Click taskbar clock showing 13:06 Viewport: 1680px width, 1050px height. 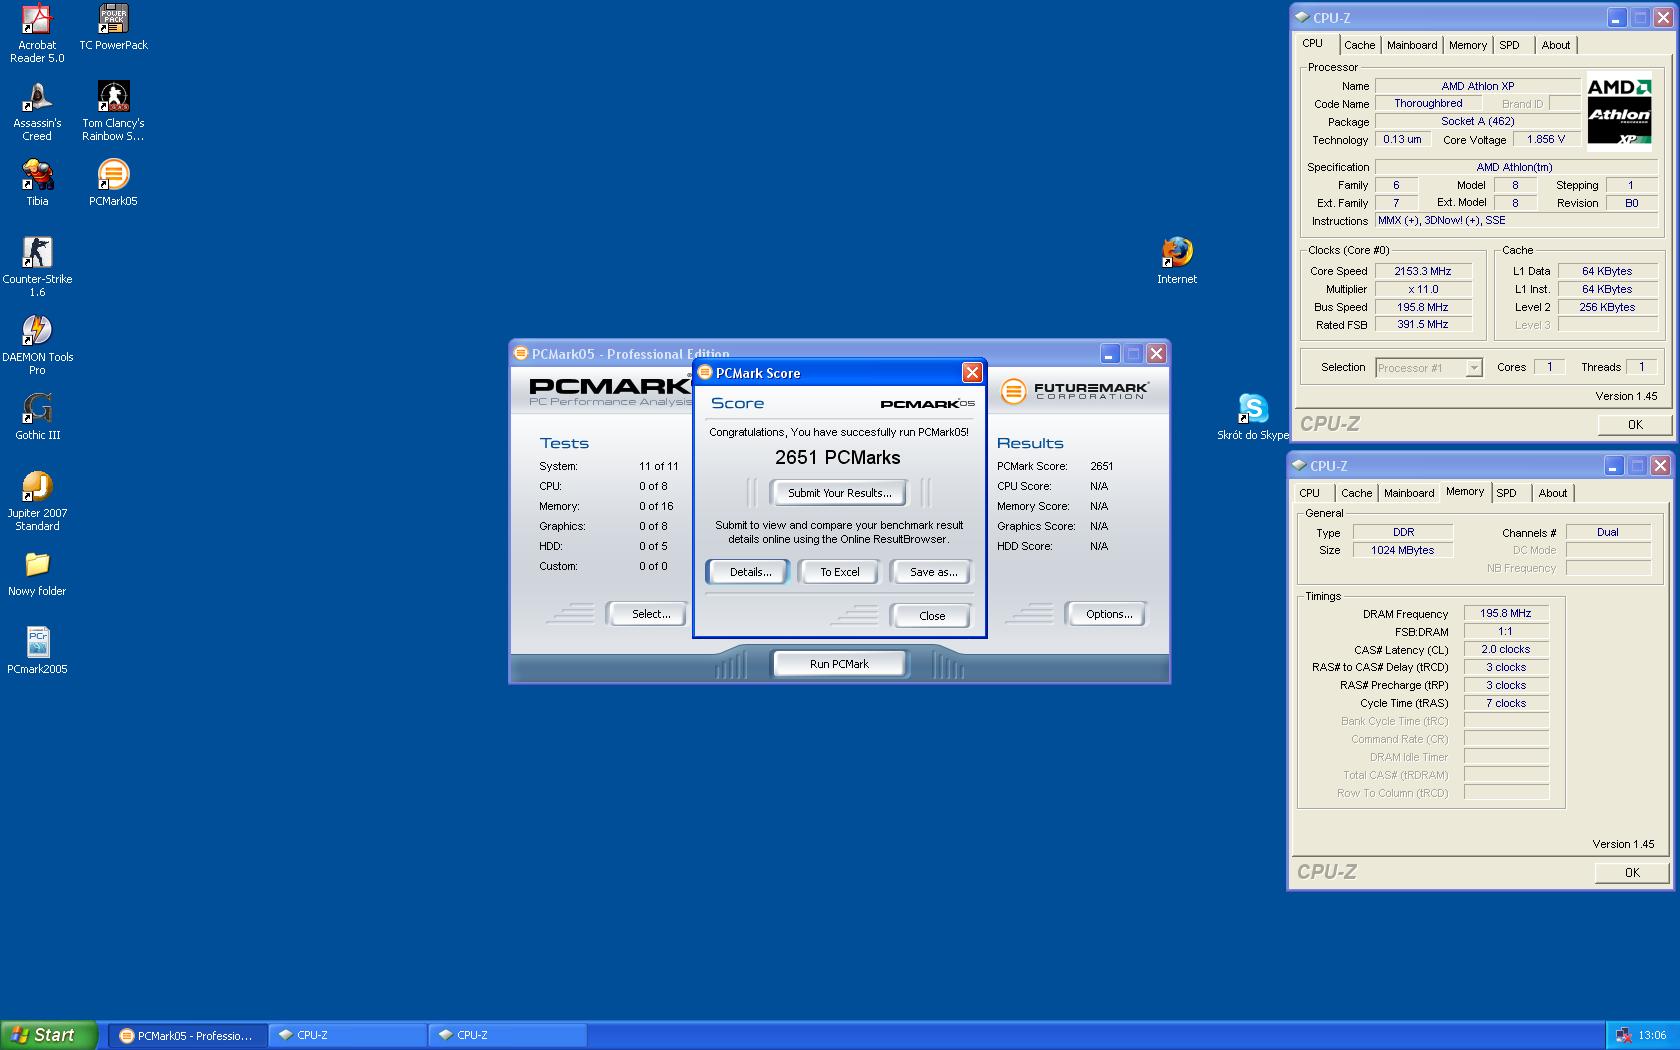coord(1653,1035)
